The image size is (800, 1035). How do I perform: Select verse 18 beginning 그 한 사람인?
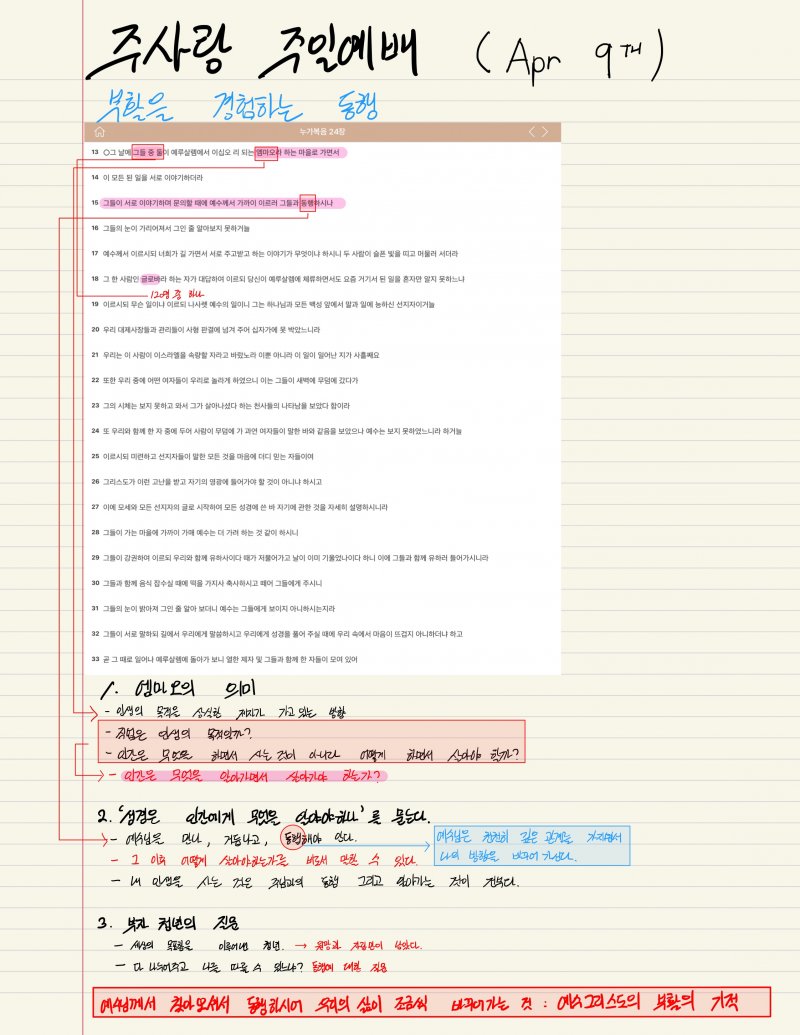click(x=278, y=279)
